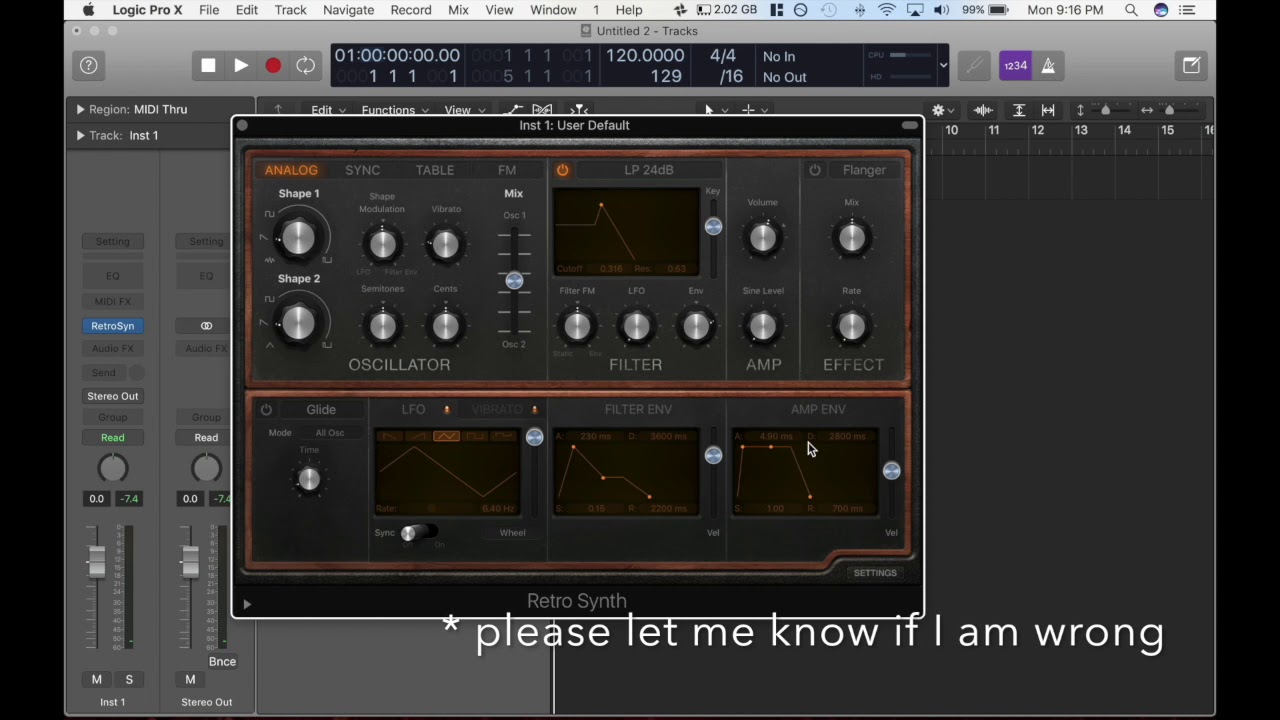Screen dimensions: 1280x720
Task: Open the Navigate menu
Action: (349, 10)
